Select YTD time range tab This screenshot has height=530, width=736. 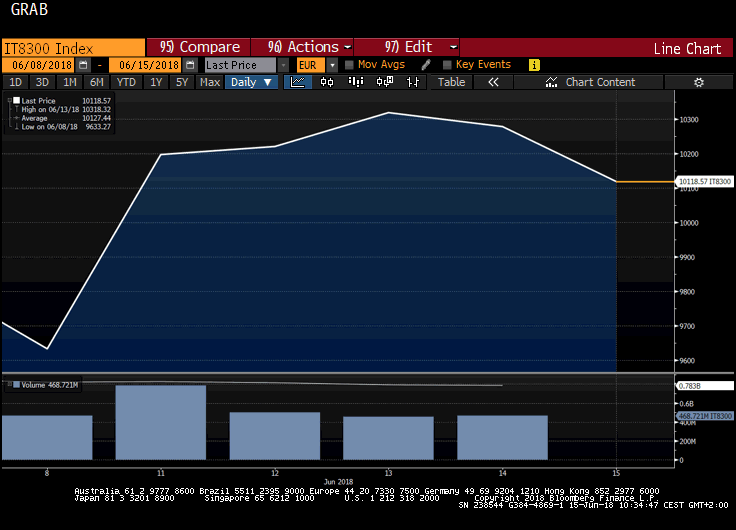126,82
